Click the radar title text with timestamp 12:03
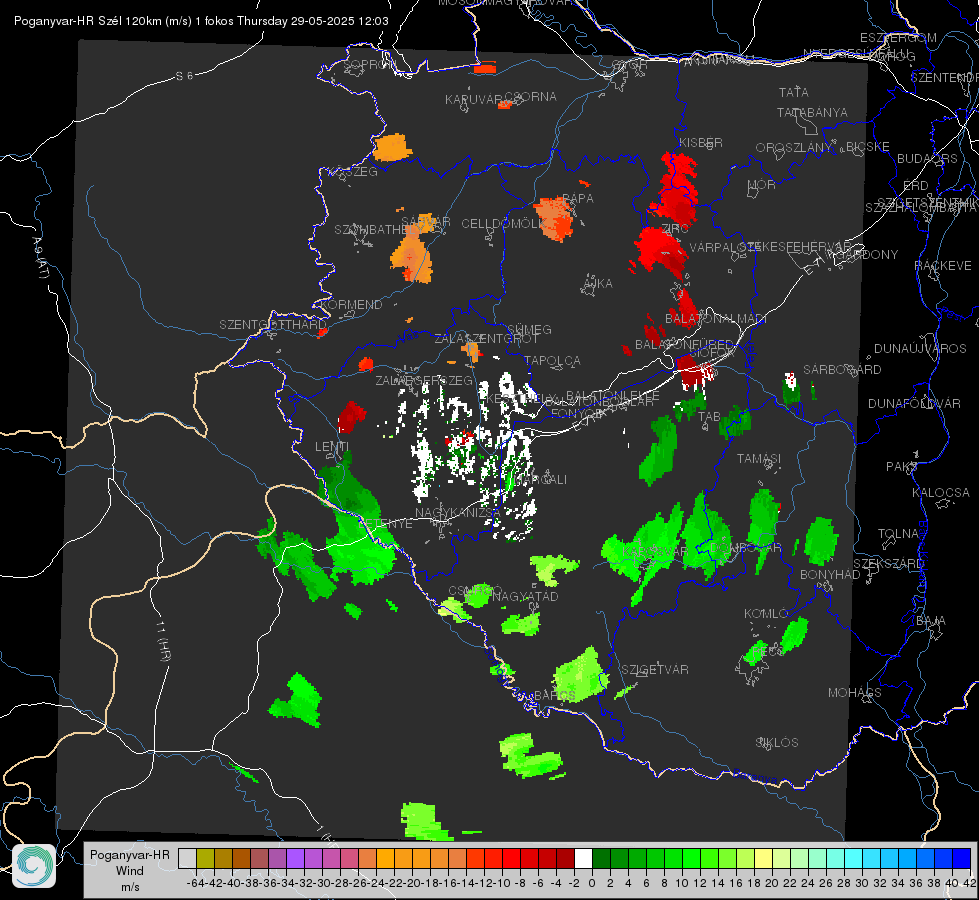The height and width of the screenshot is (900, 979). click(x=201, y=21)
